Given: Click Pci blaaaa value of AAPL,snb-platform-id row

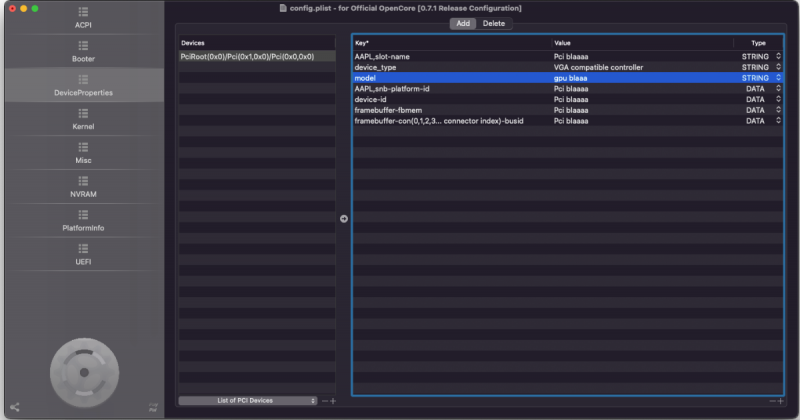Looking at the screenshot, I should click(571, 89).
